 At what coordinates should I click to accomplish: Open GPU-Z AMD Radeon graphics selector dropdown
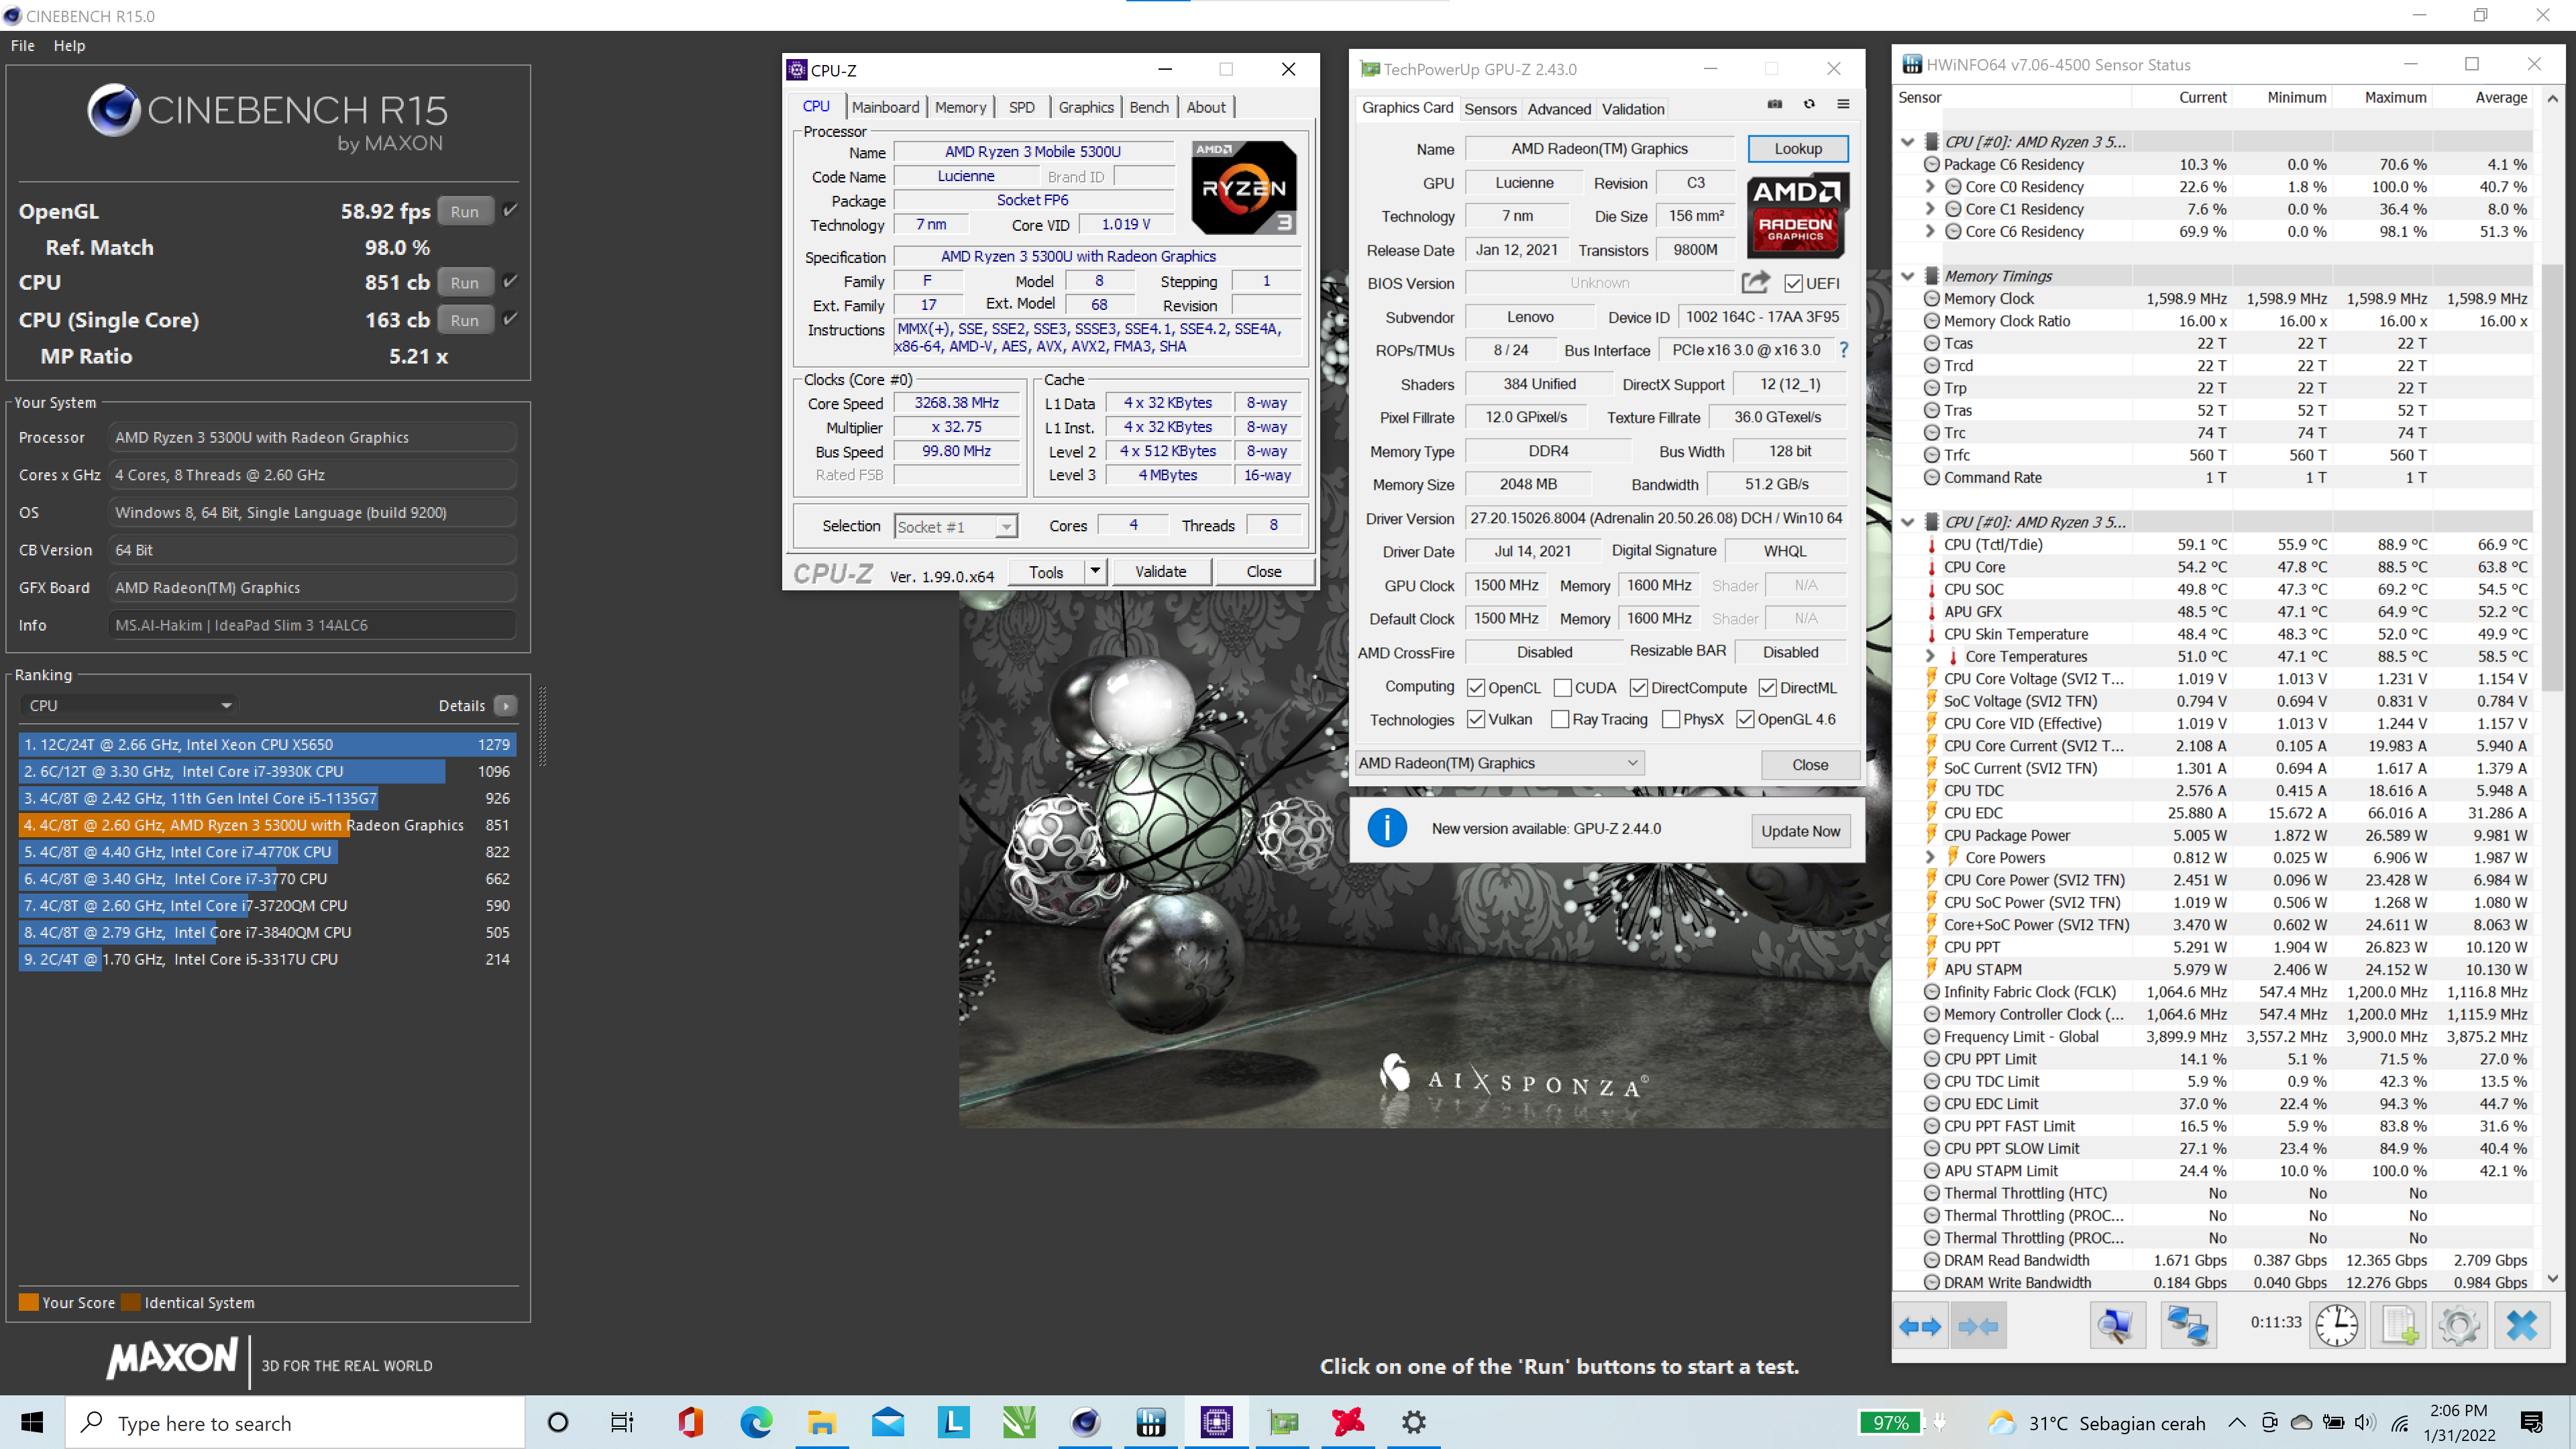pos(1499,763)
